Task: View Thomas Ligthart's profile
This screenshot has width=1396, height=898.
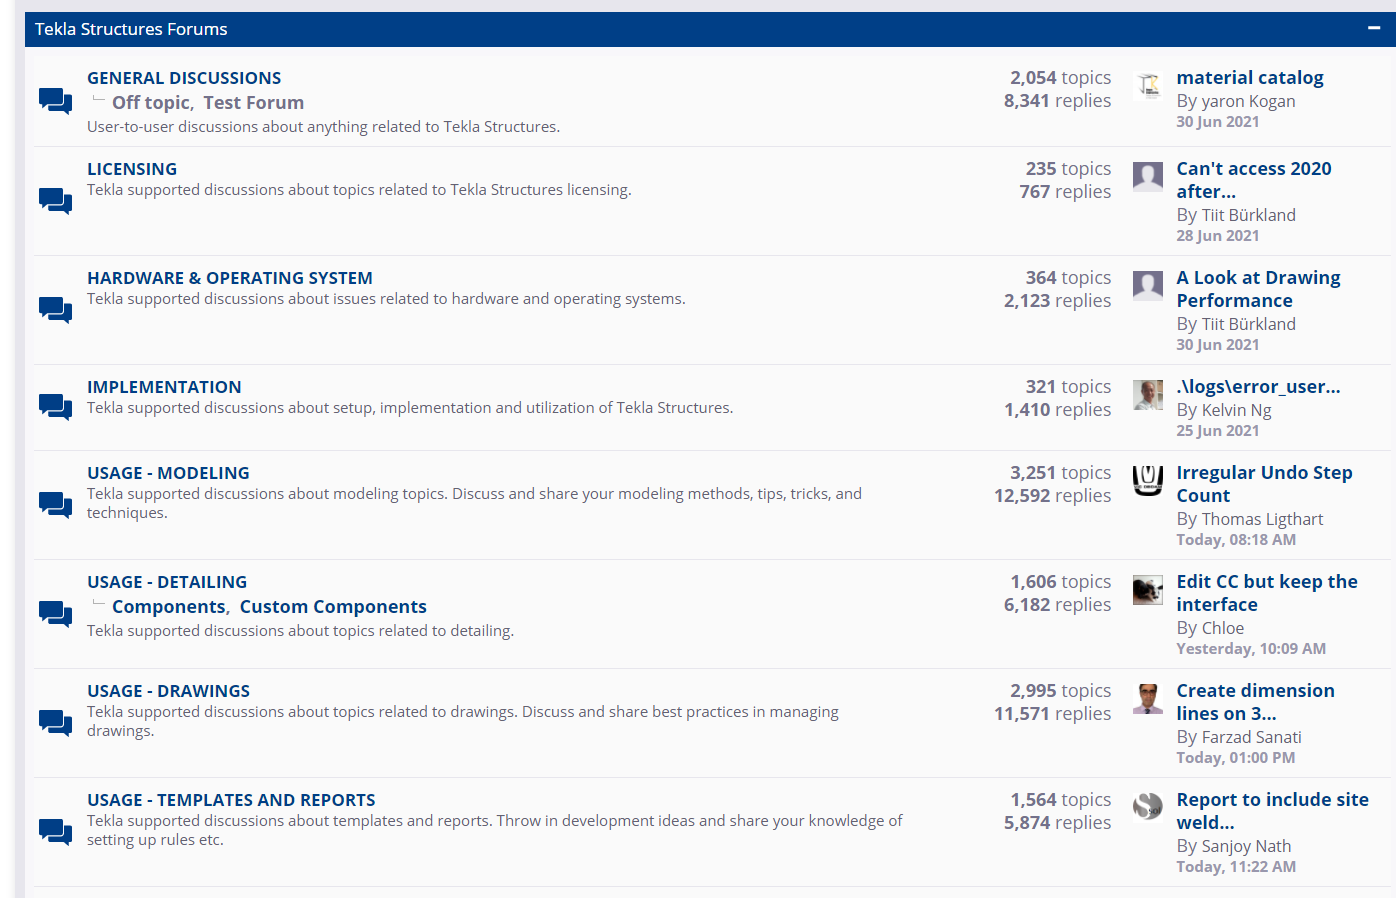Action: 1262,519
